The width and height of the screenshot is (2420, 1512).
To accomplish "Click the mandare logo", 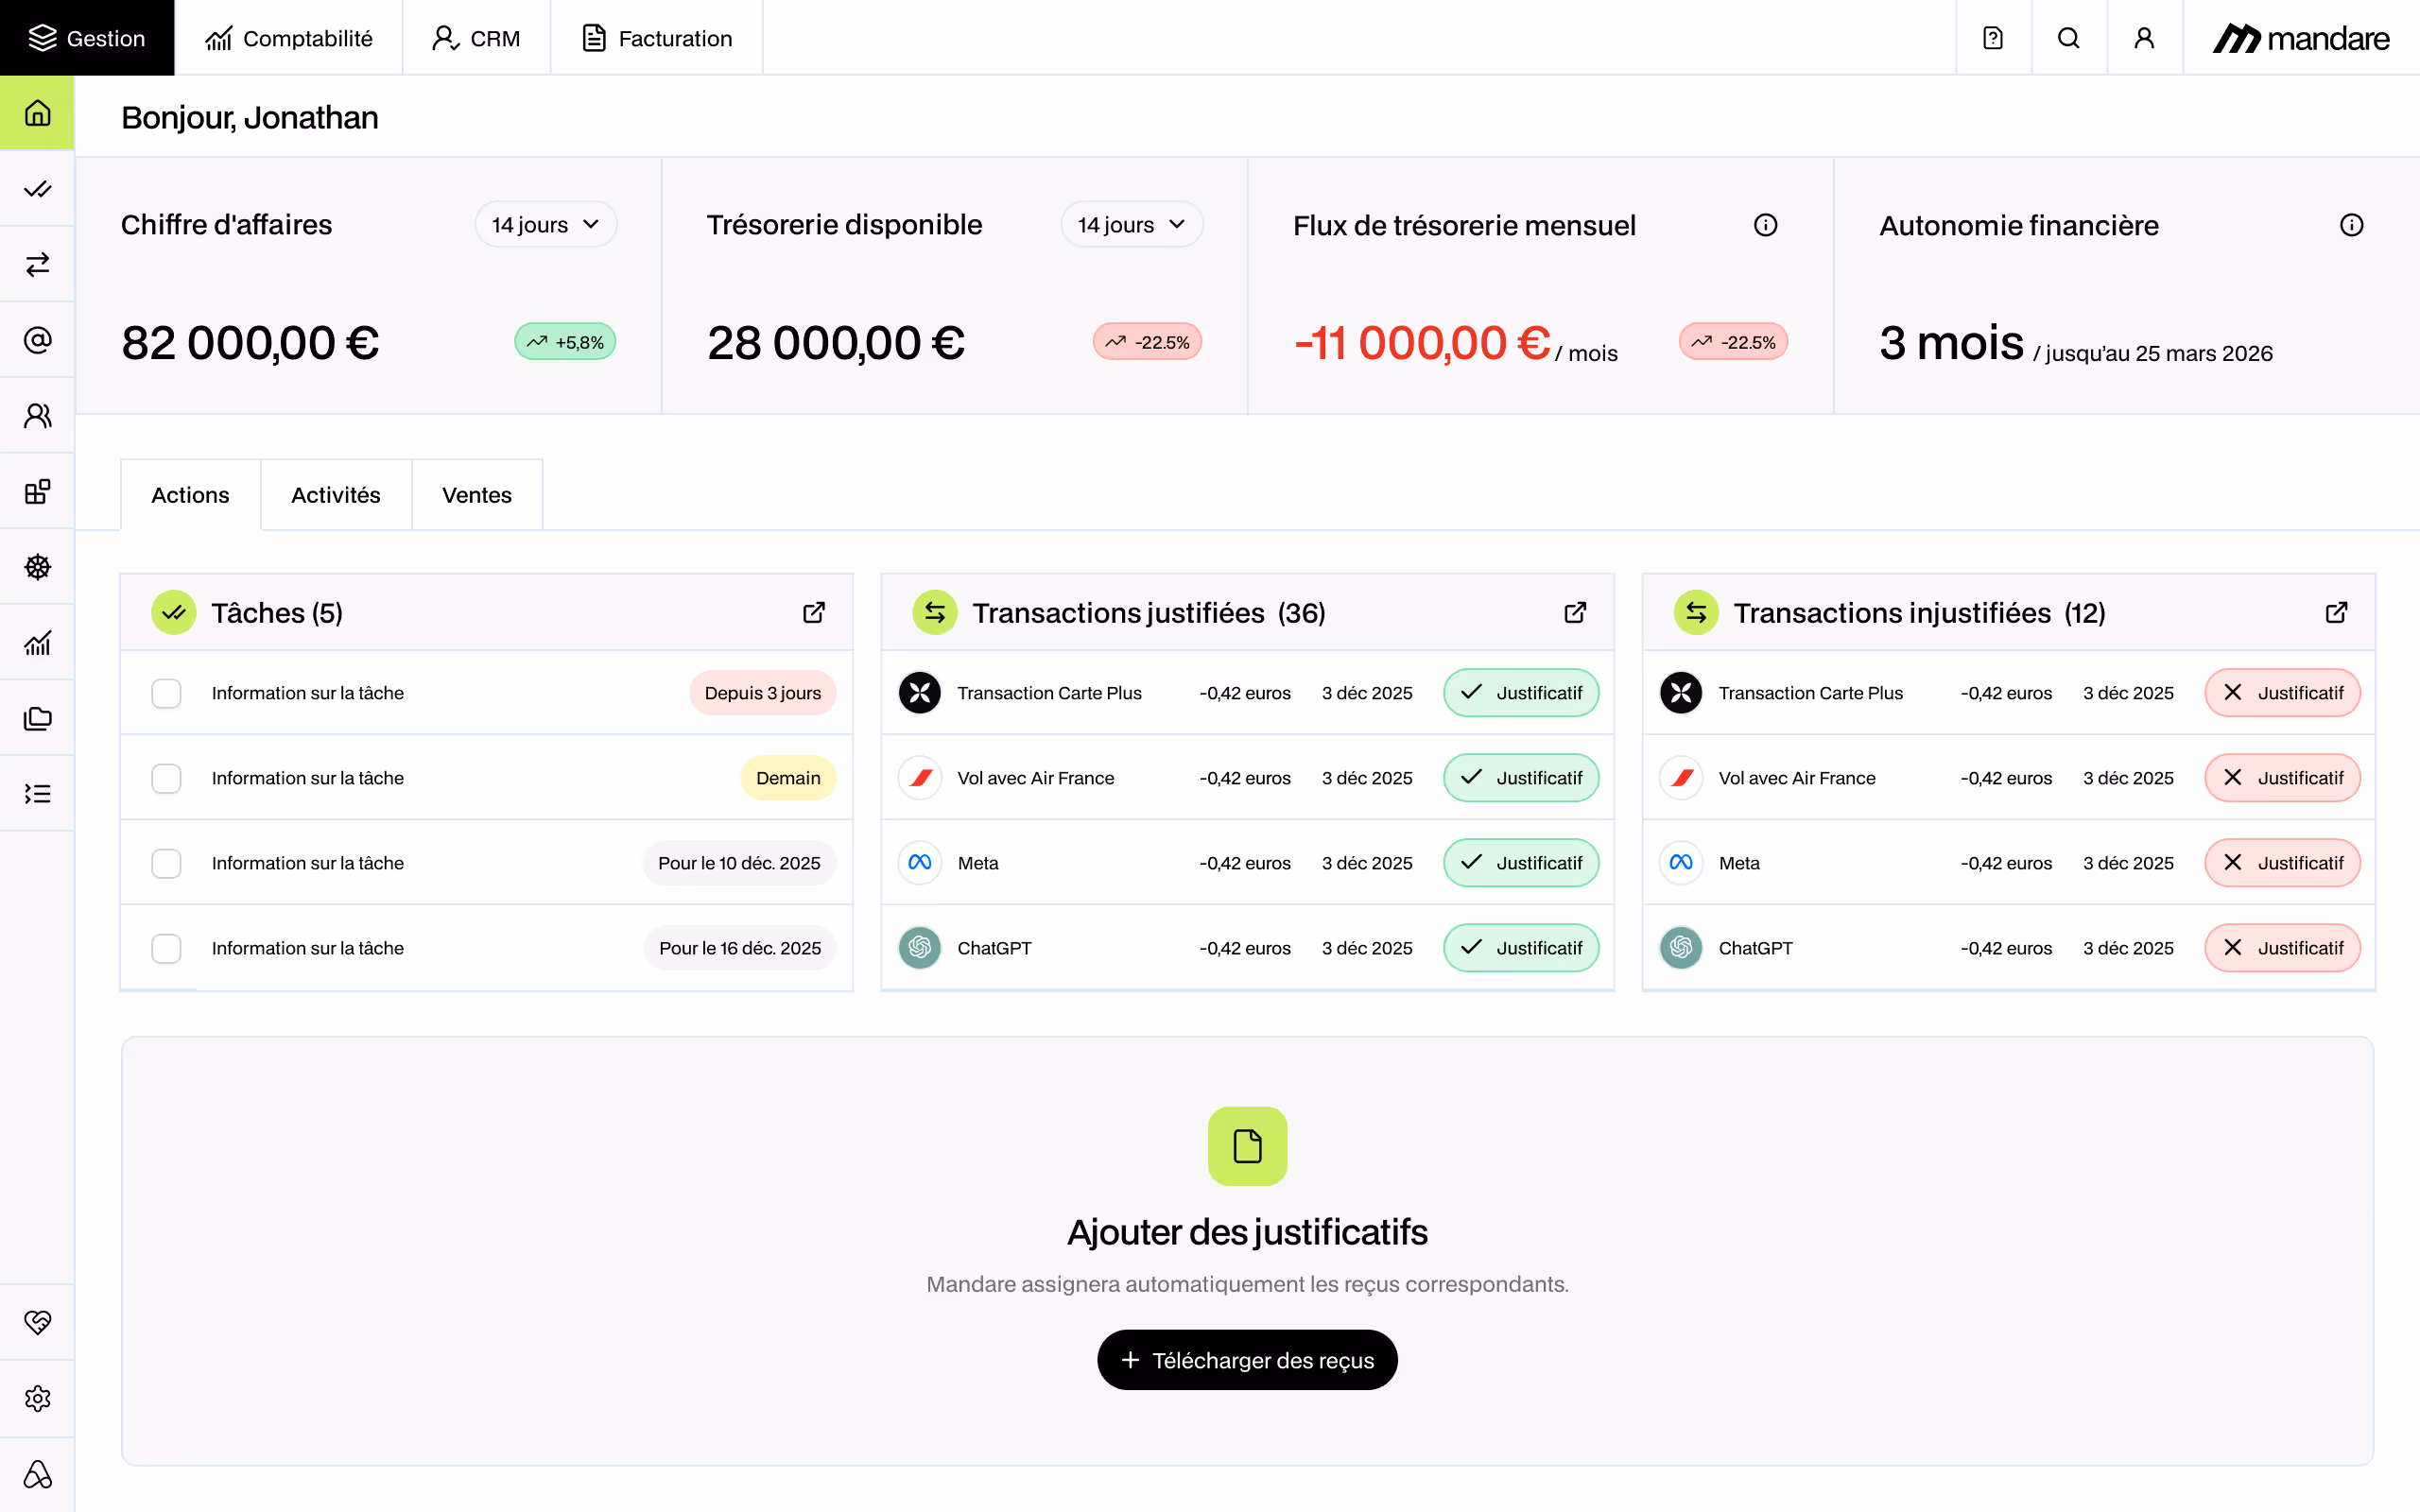I will tap(2300, 38).
